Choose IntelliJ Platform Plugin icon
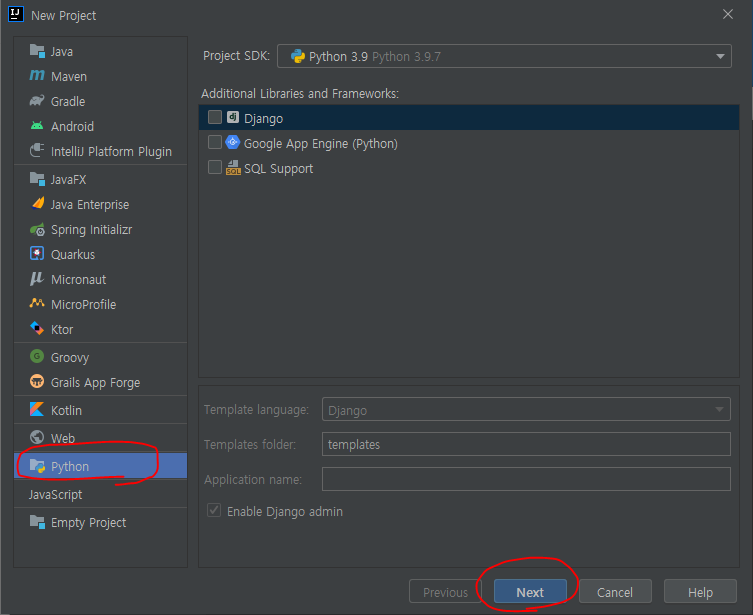Viewport: 753px width, 615px height. (37, 151)
